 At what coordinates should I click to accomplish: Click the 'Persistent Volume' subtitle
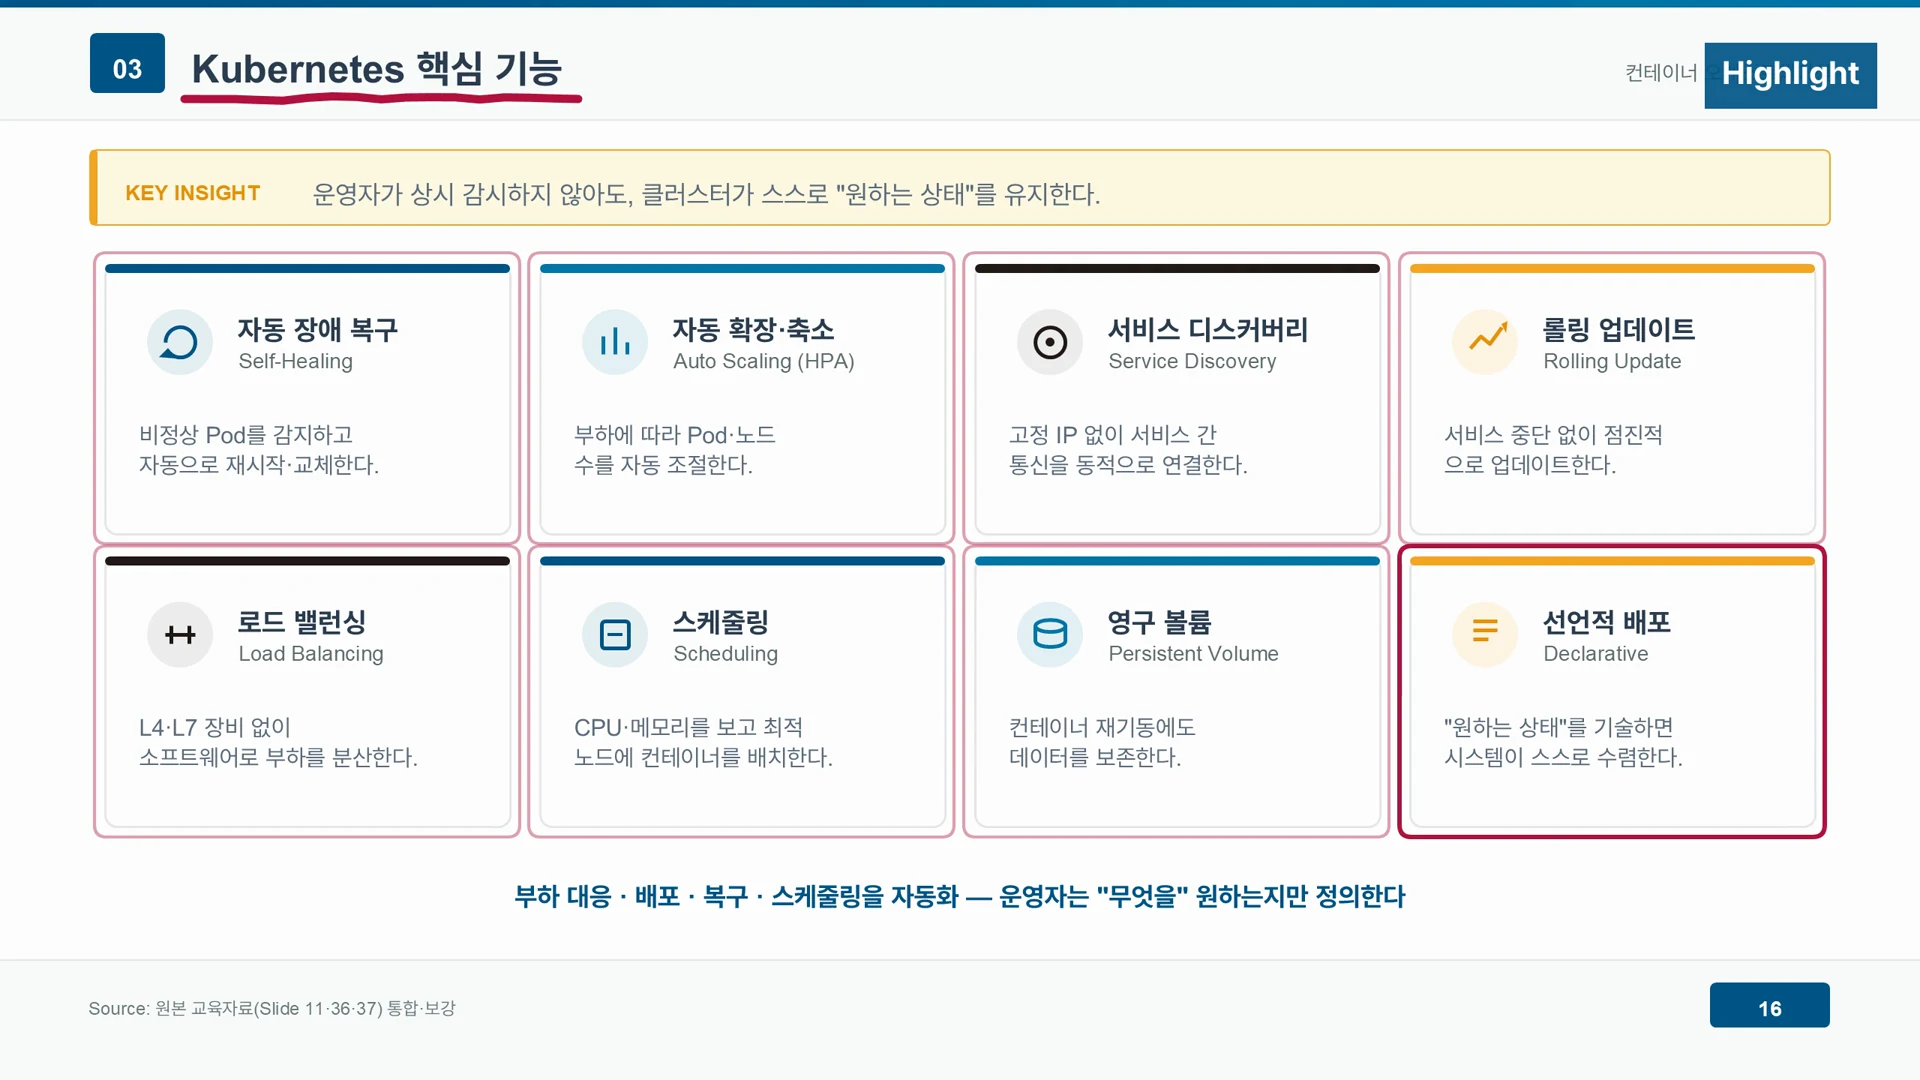1193,653
